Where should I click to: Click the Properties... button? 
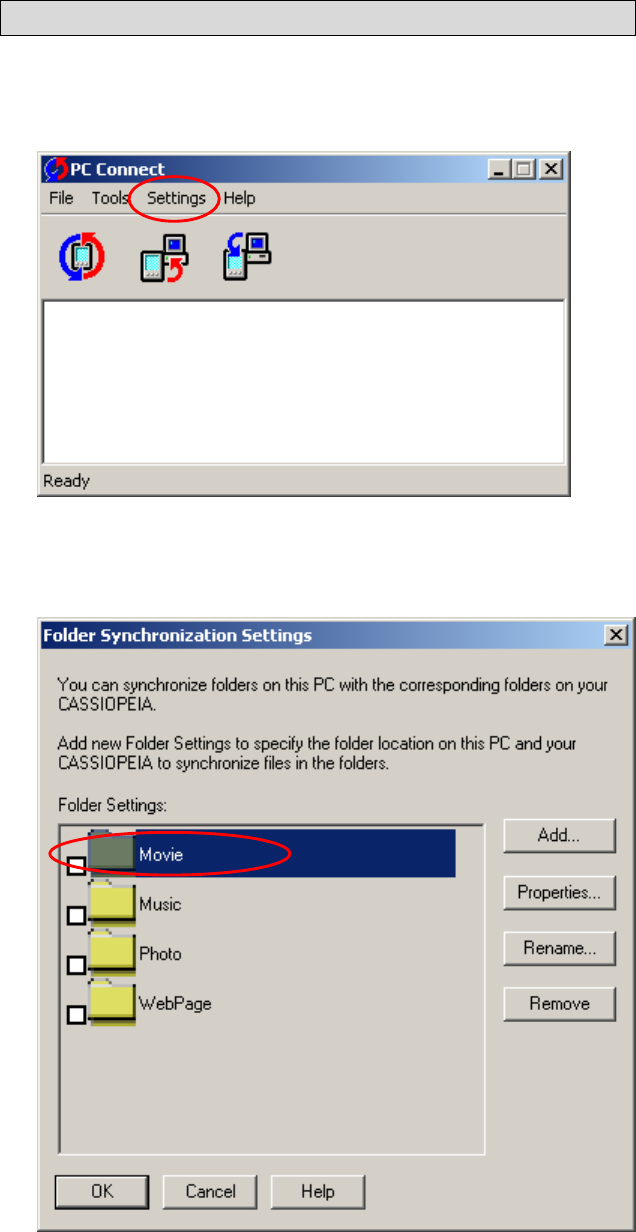tap(559, 892)
